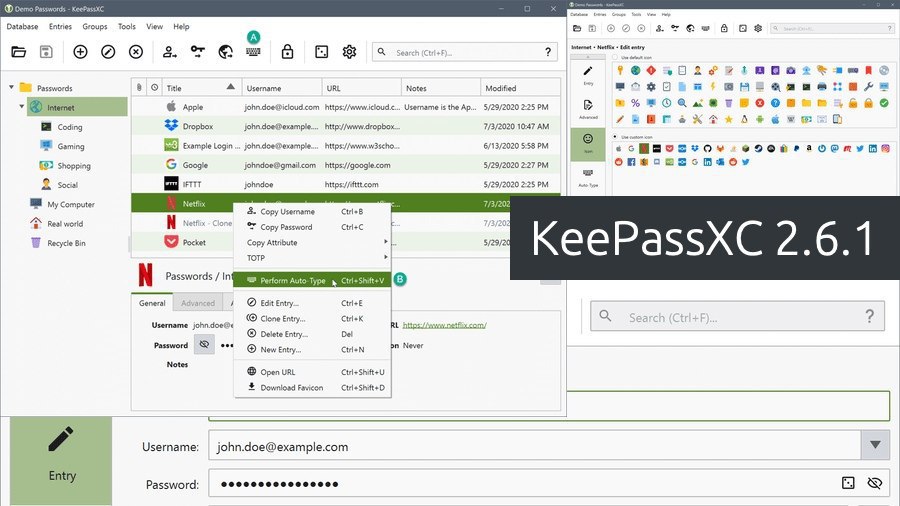Click the search help question mark in main window
Screen dimensions: 900x506
(548, 52)
